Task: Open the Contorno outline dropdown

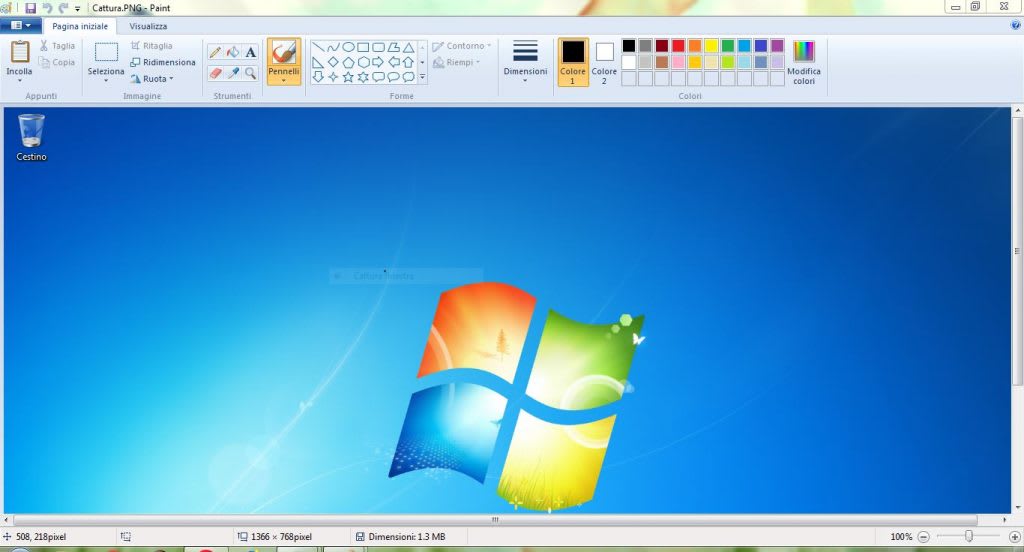Action: (462, 46)
